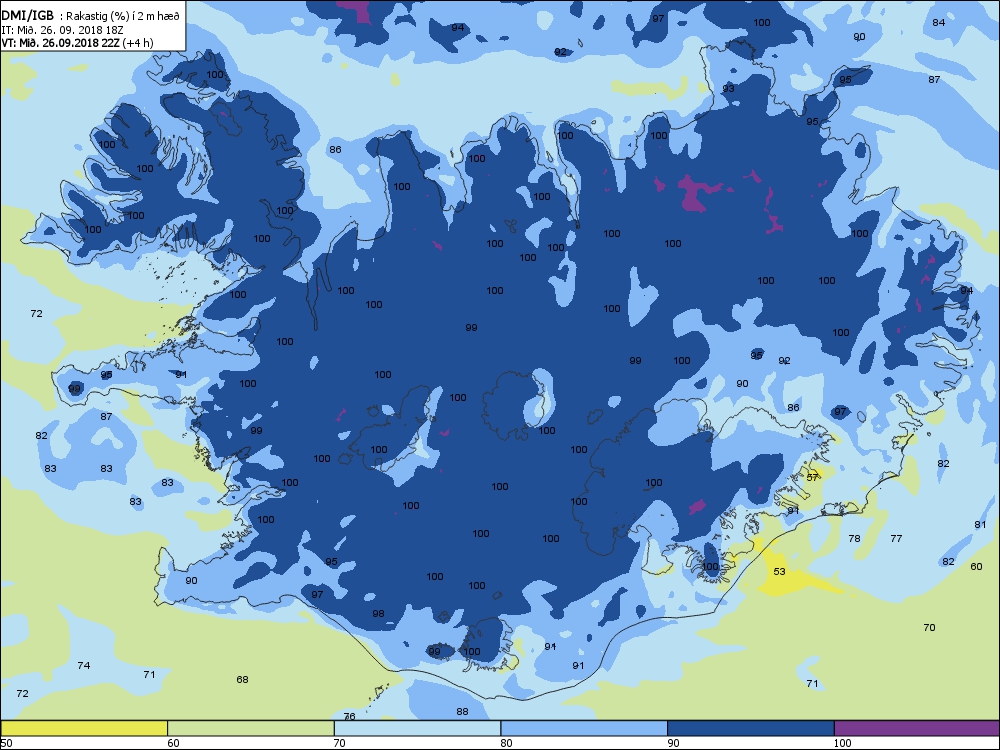Click the purple above-100 legend band
The image size is (1000, 750).
coord(916,728)
